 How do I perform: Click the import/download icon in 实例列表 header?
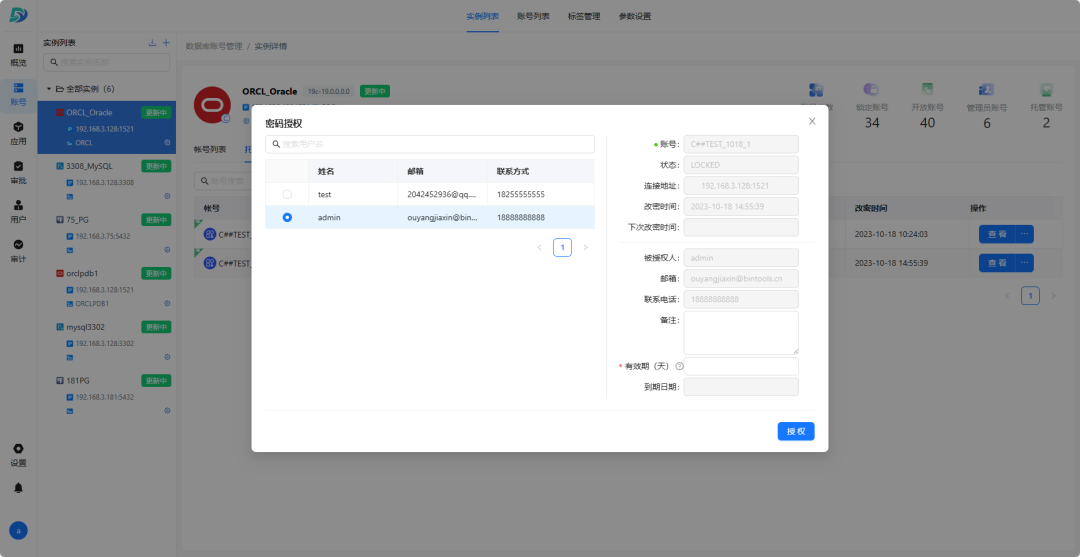pos(152,43)
